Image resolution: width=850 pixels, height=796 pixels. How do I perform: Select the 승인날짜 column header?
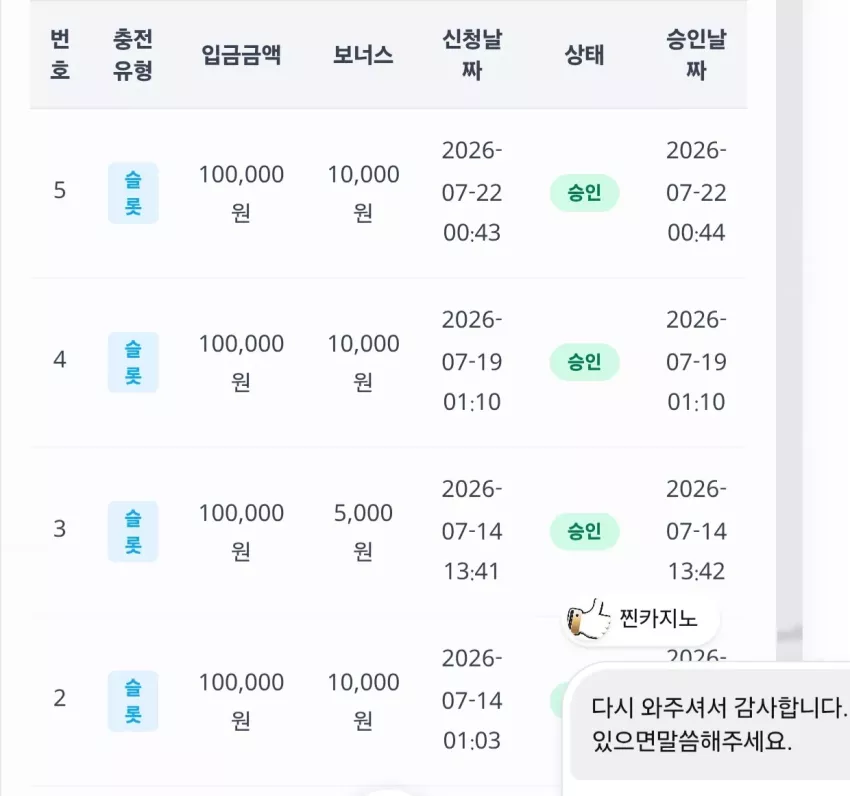(697, 54)
